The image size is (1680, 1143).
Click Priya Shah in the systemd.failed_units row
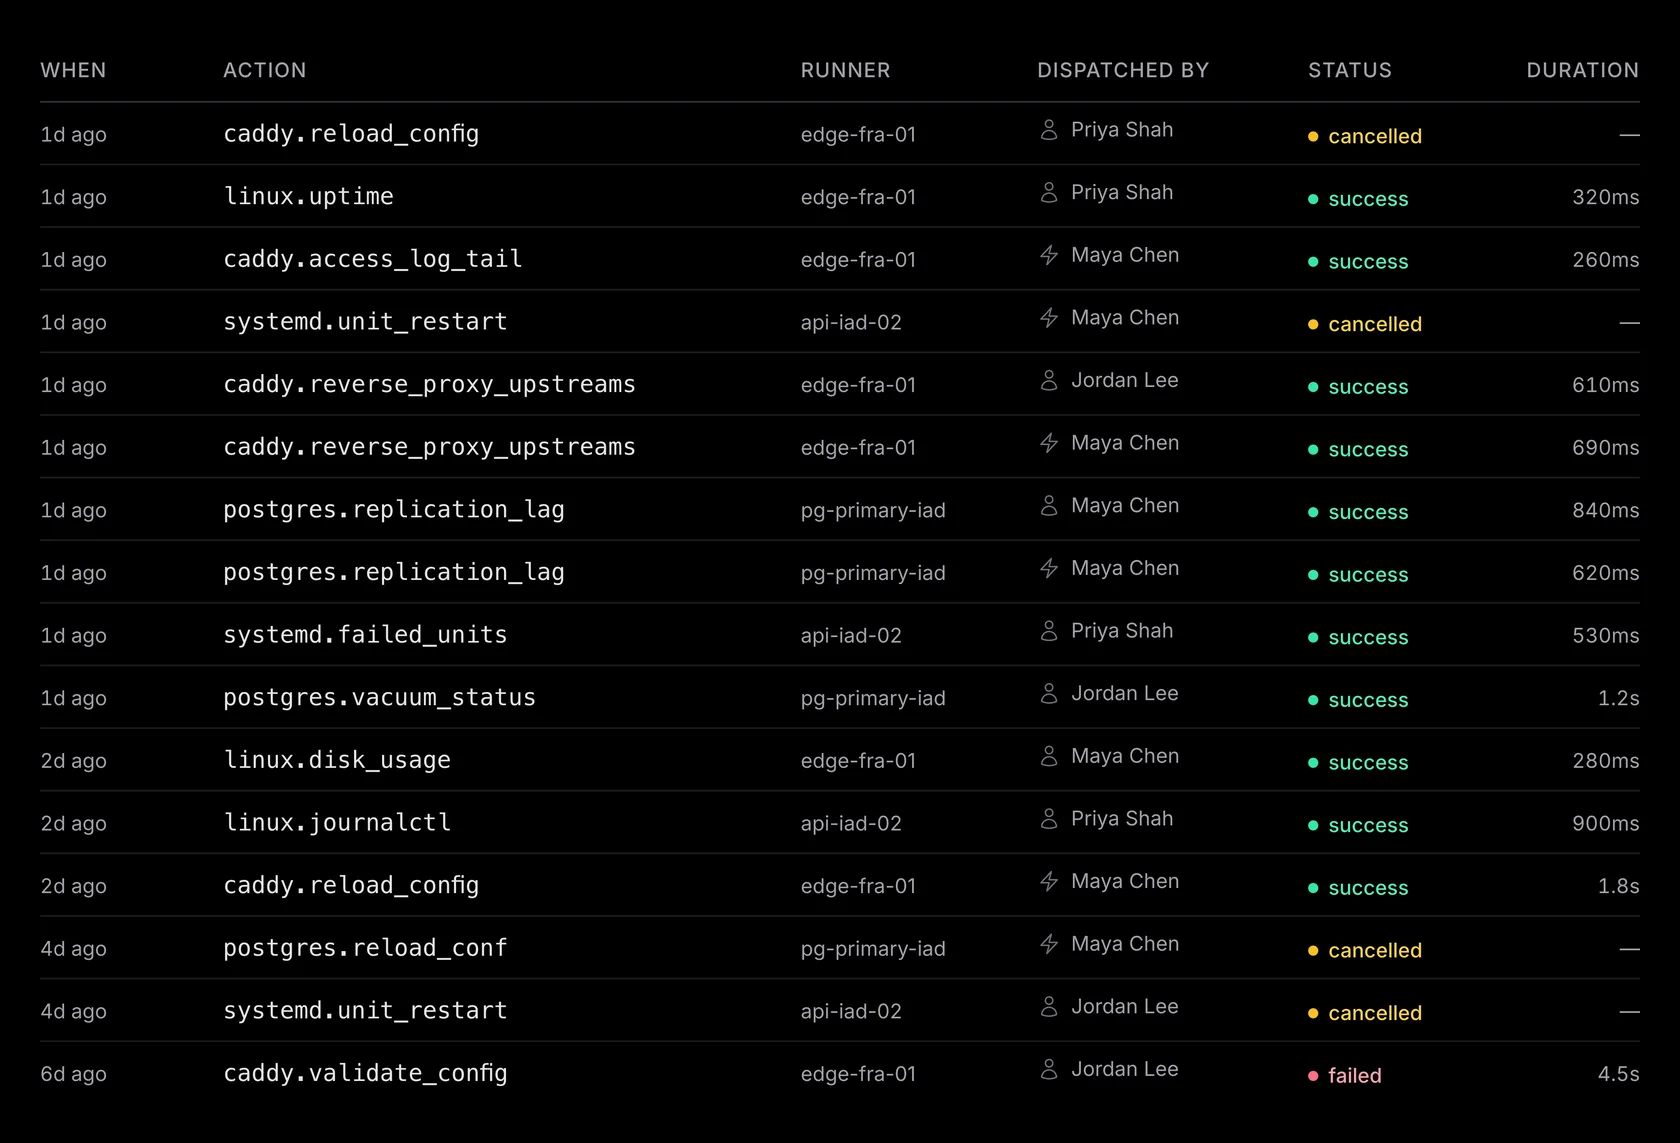click(x=1122, y=631)
